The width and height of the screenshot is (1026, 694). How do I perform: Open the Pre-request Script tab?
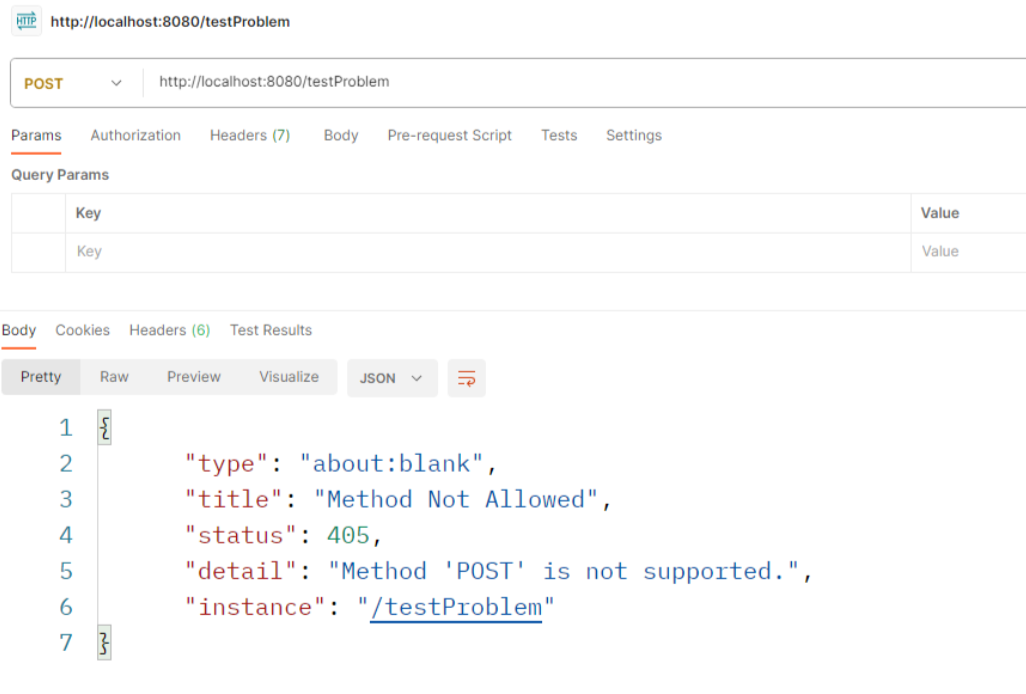coord(449,135)
